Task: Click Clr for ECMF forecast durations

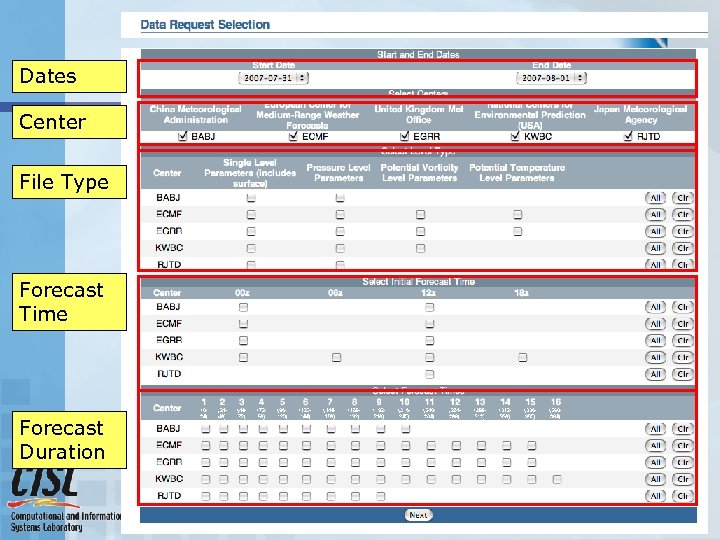Action: [x=682, y=445]
